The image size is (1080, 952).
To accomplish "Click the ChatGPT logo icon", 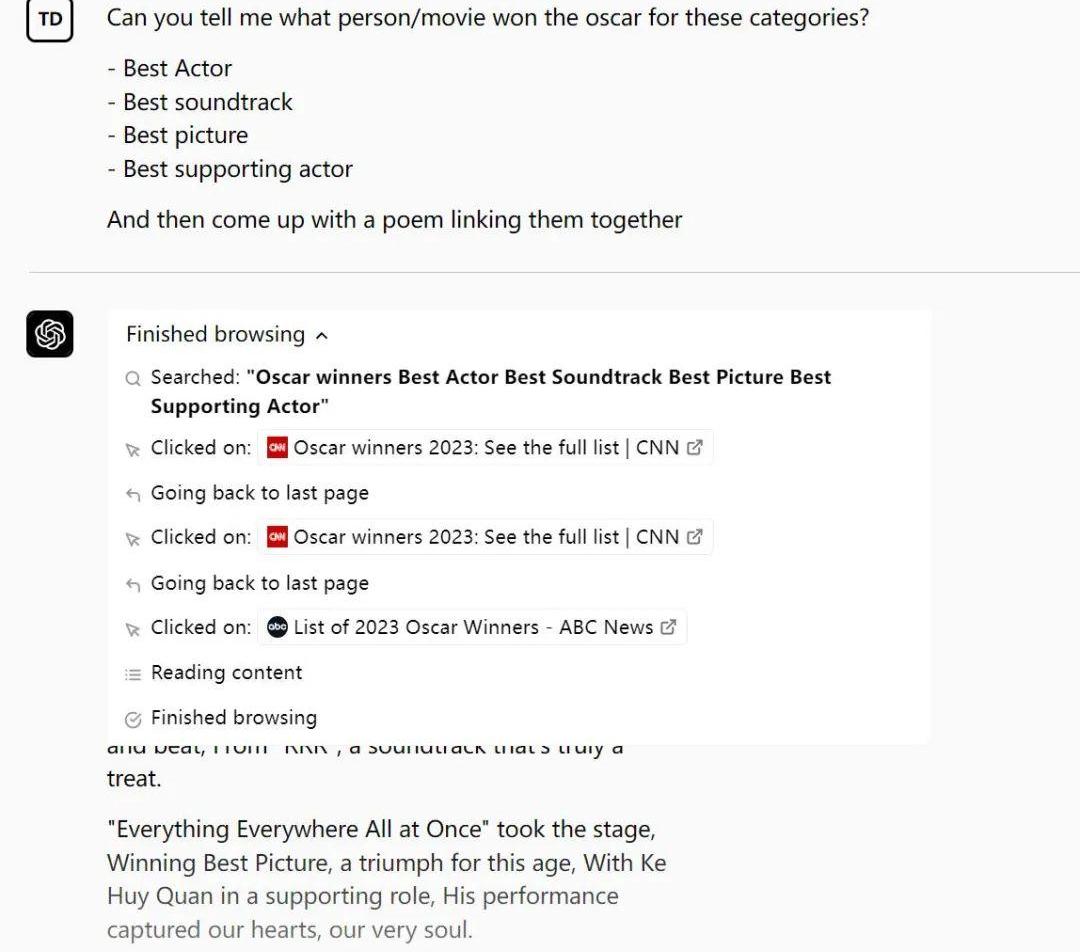I will coord(50,334).
